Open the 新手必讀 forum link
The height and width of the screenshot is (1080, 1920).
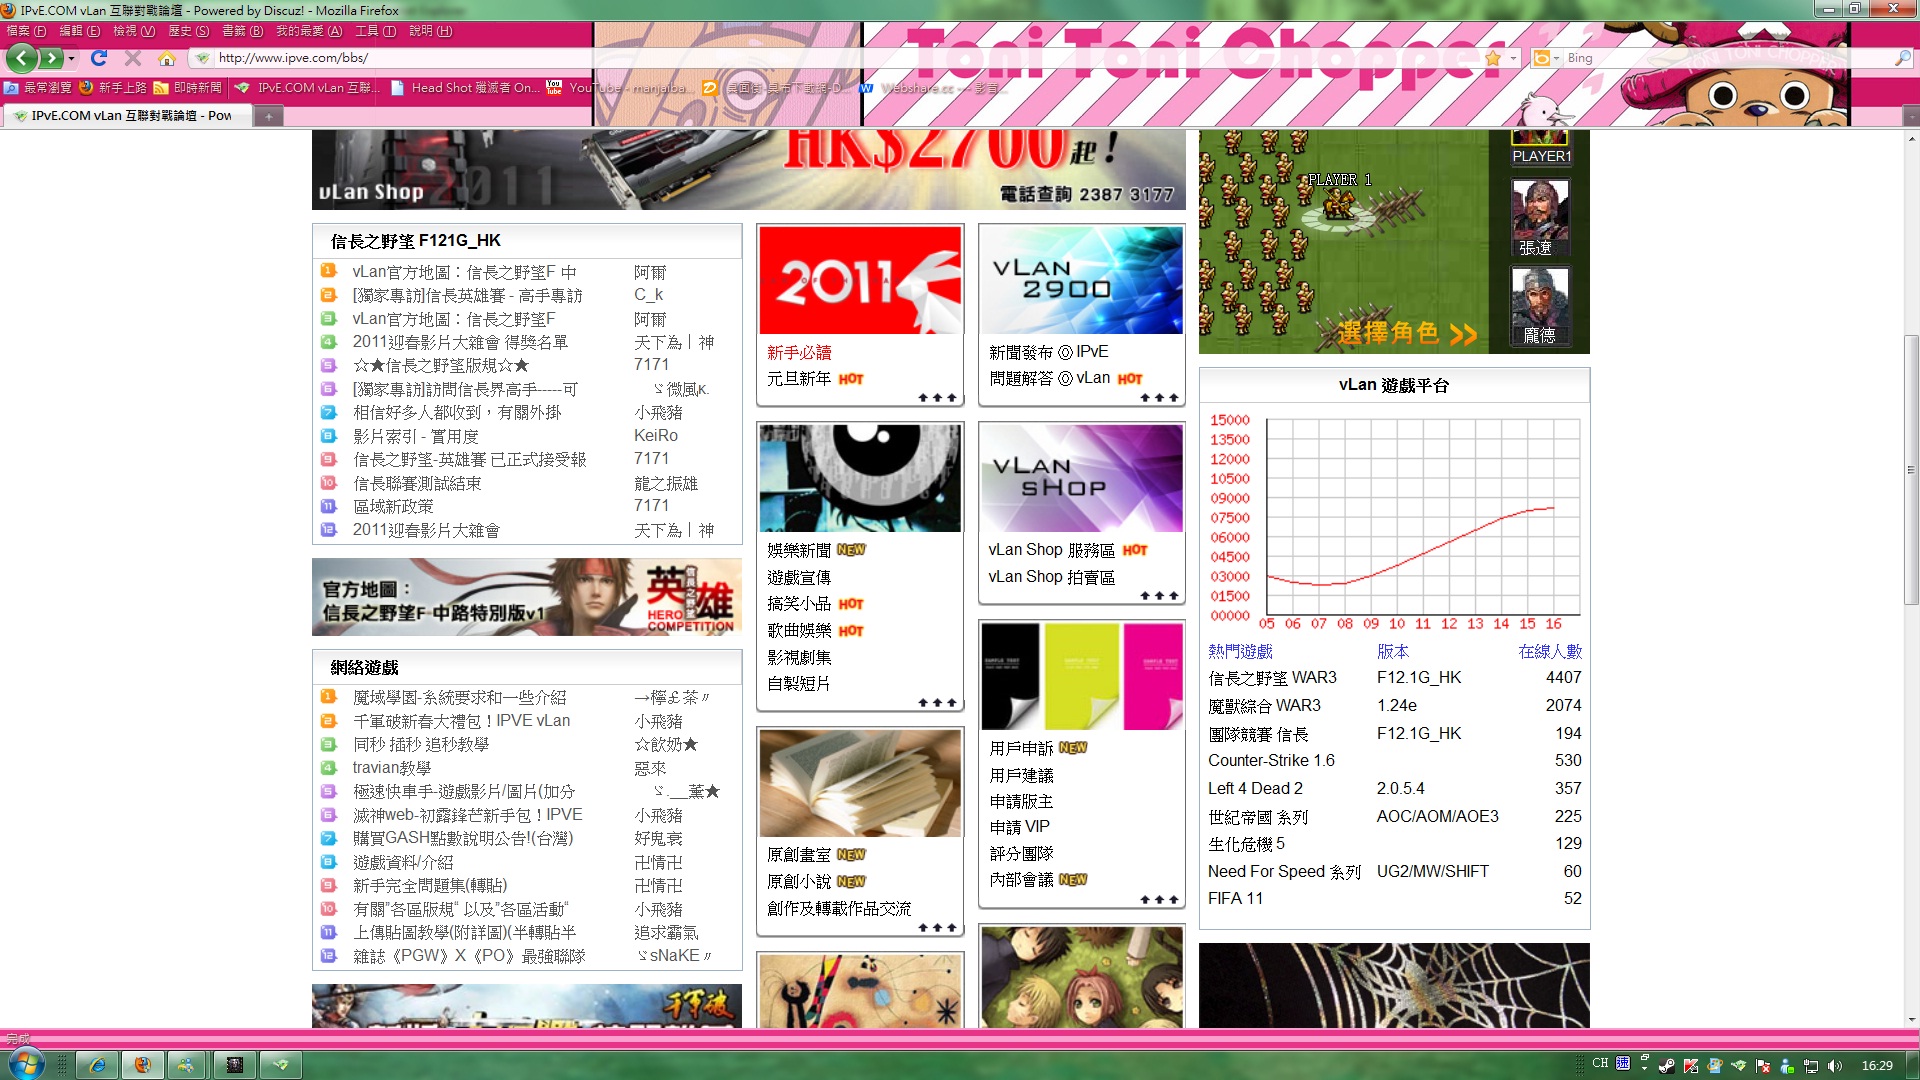(799, 352)
